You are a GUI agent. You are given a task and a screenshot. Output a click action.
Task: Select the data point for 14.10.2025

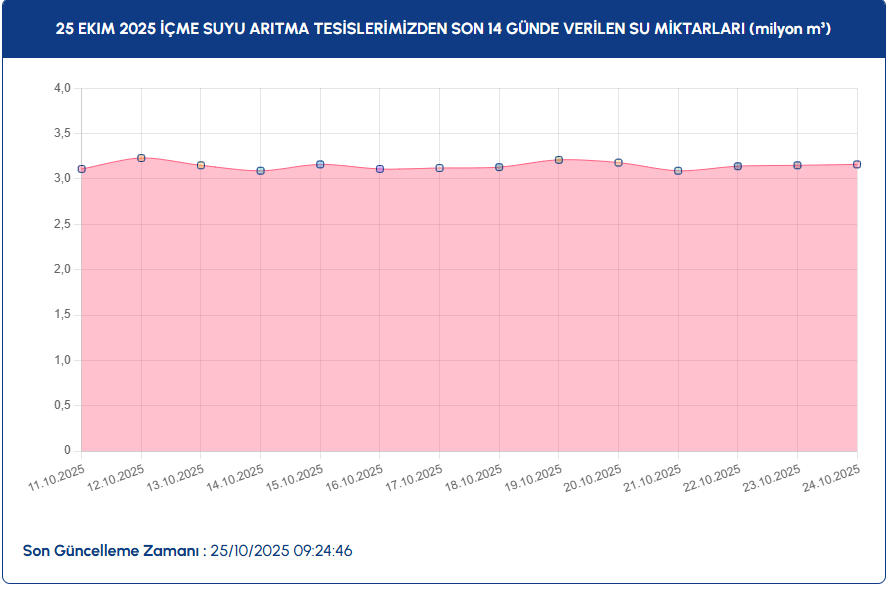[261, 171]
